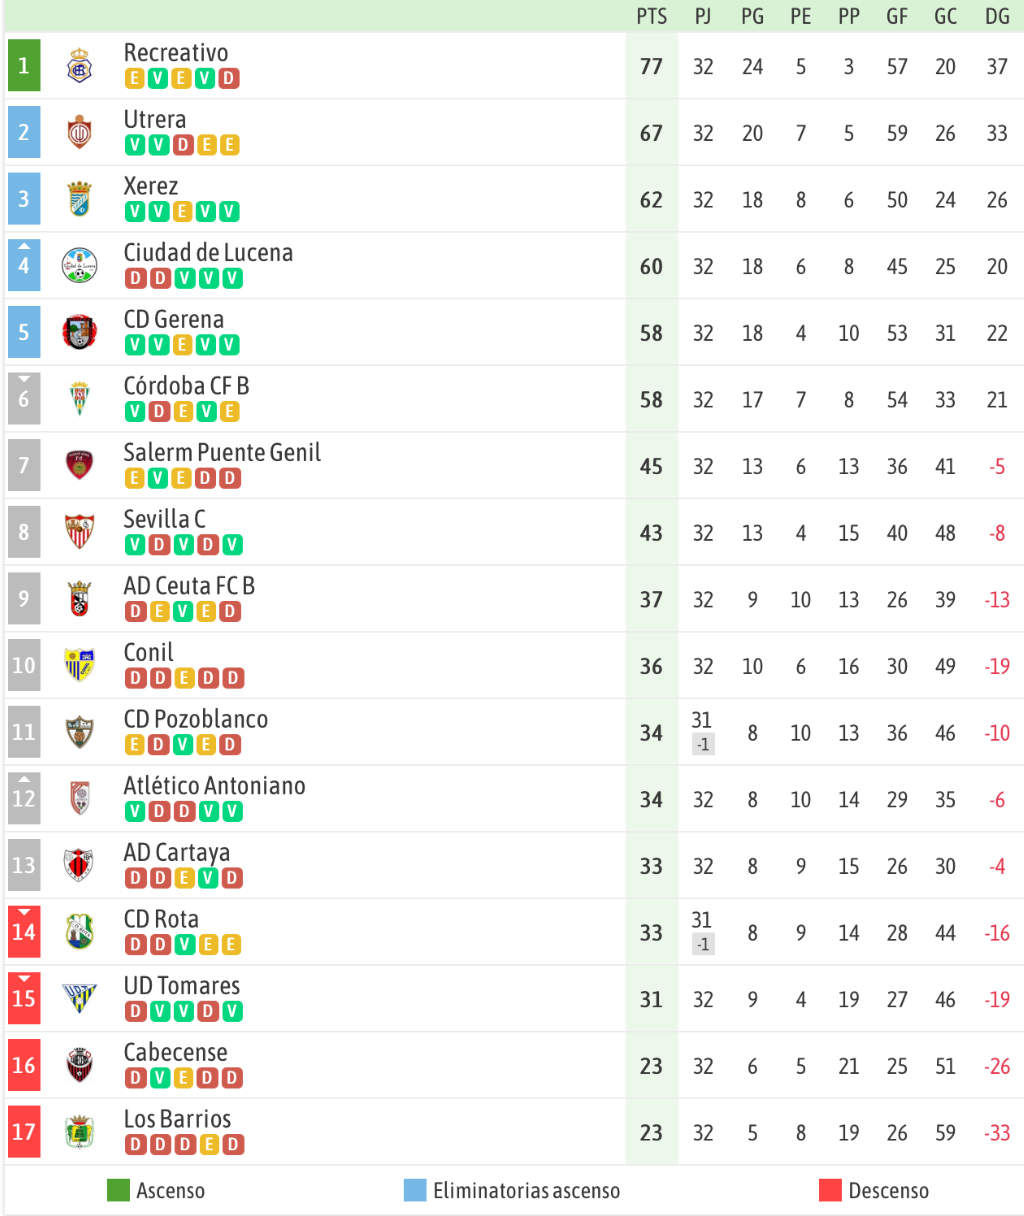Click the Xerez club crest icon
Viewport: 1024px width, 1216px height.
(79, 199)
